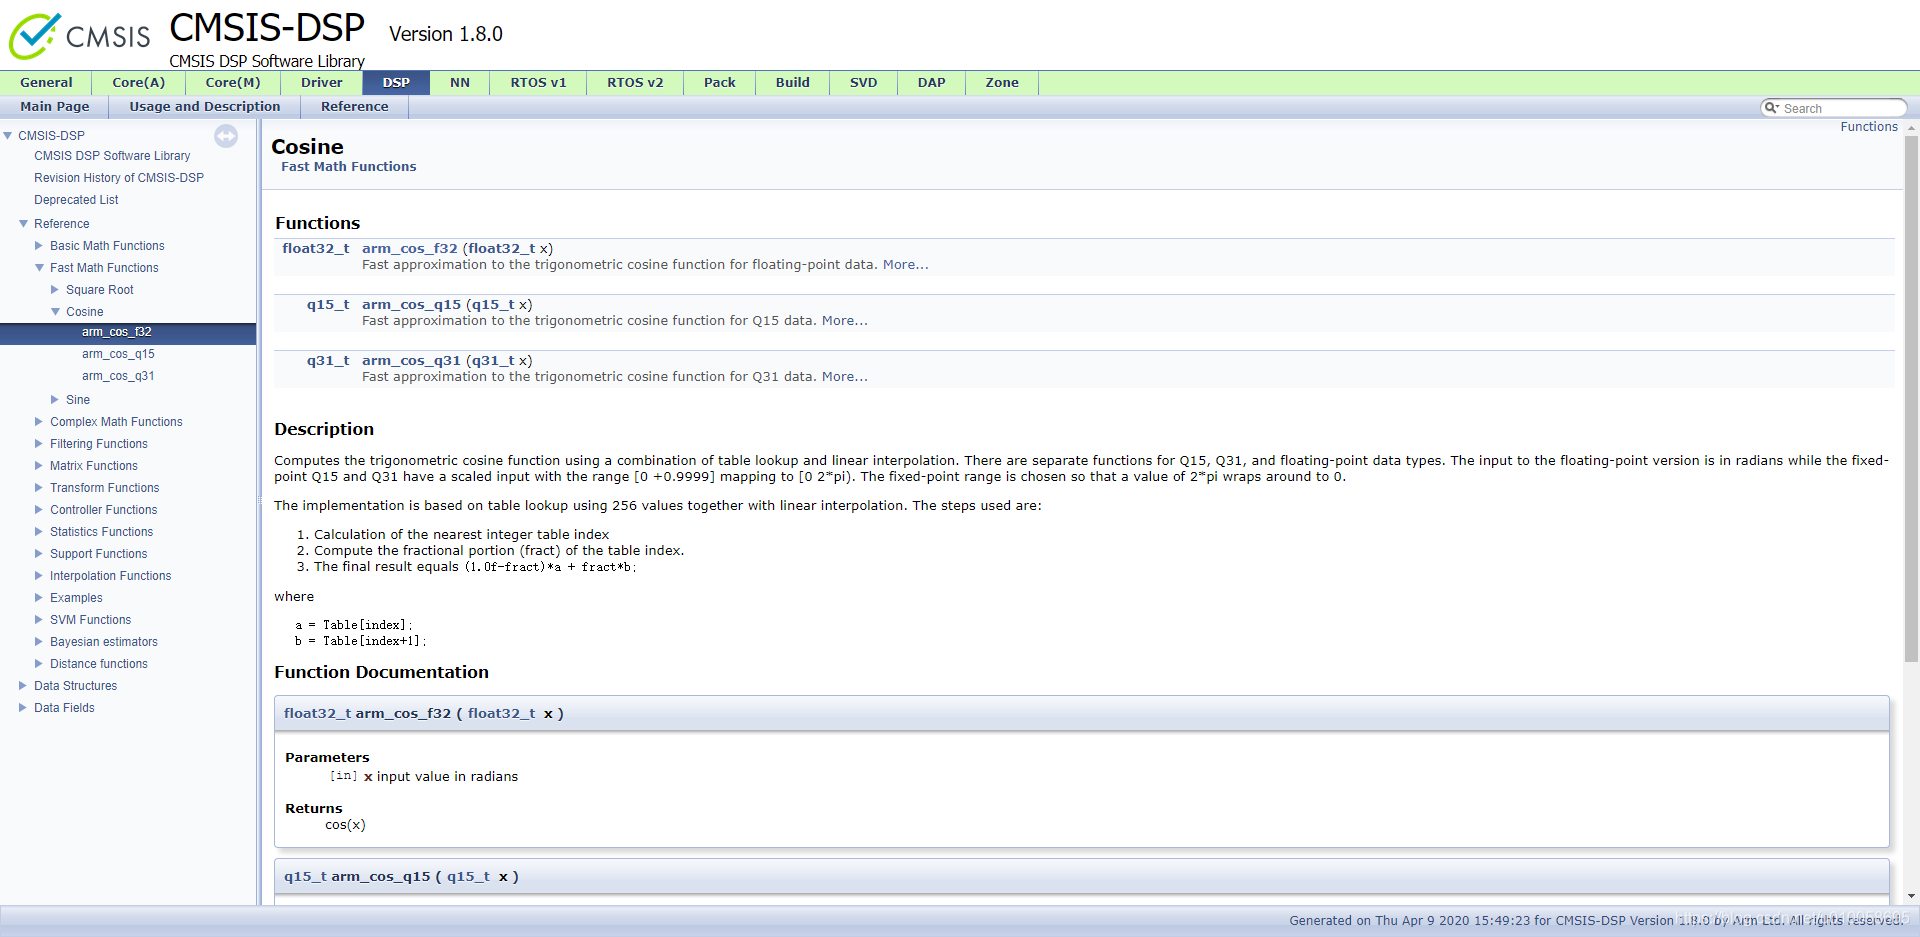This screenshot has height=937, width=1920.
Task: Open the SVD tab
Action: [864, 83]
